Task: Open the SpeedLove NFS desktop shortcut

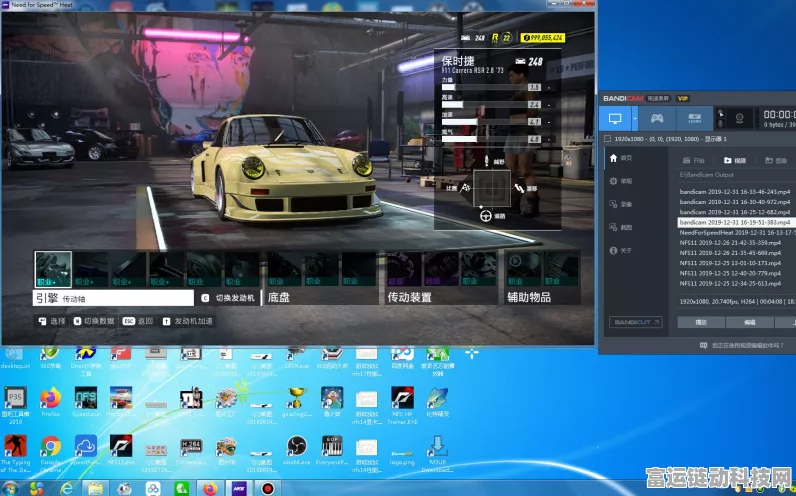Action: [86, 402]
